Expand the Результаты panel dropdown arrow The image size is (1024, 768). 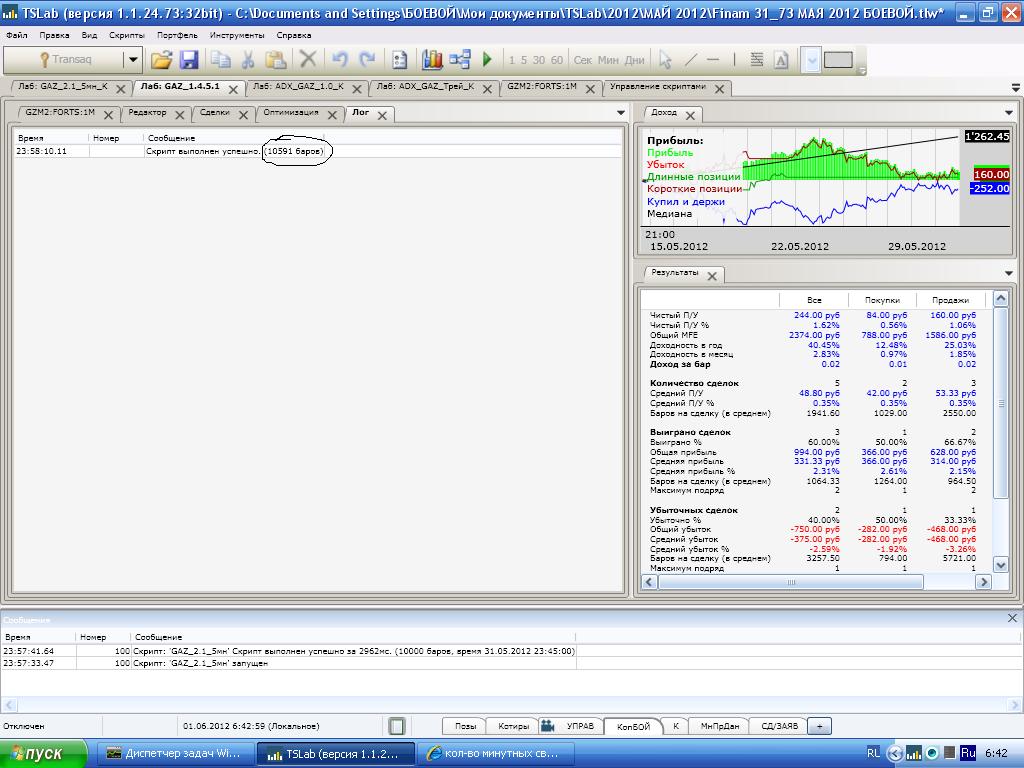tap(1008, 273)
